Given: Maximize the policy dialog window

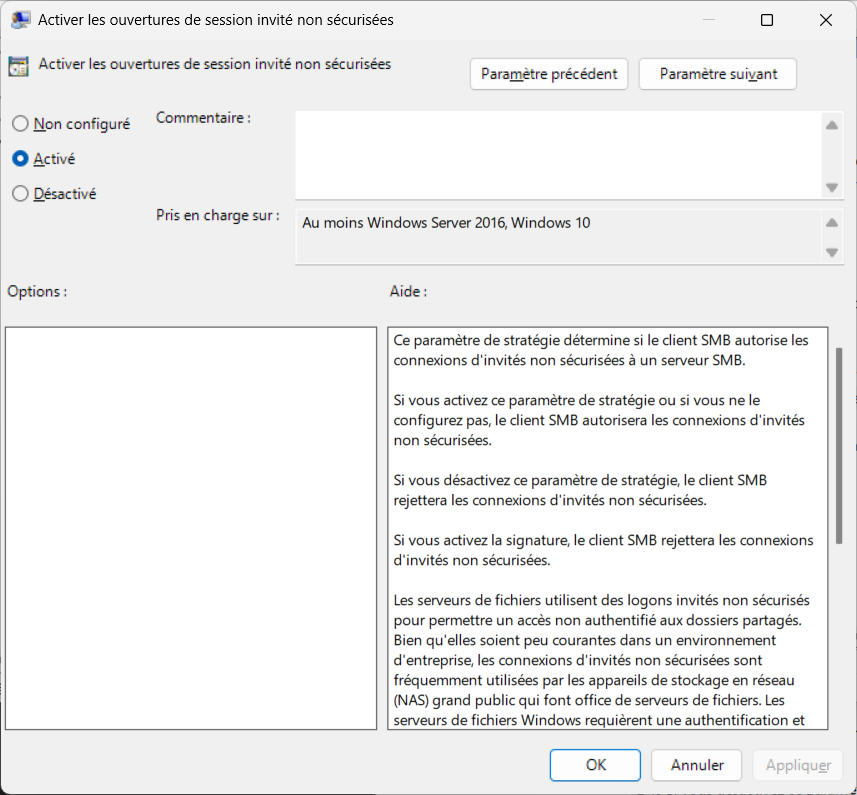Looking at the screenshot, I should (767, 20).
